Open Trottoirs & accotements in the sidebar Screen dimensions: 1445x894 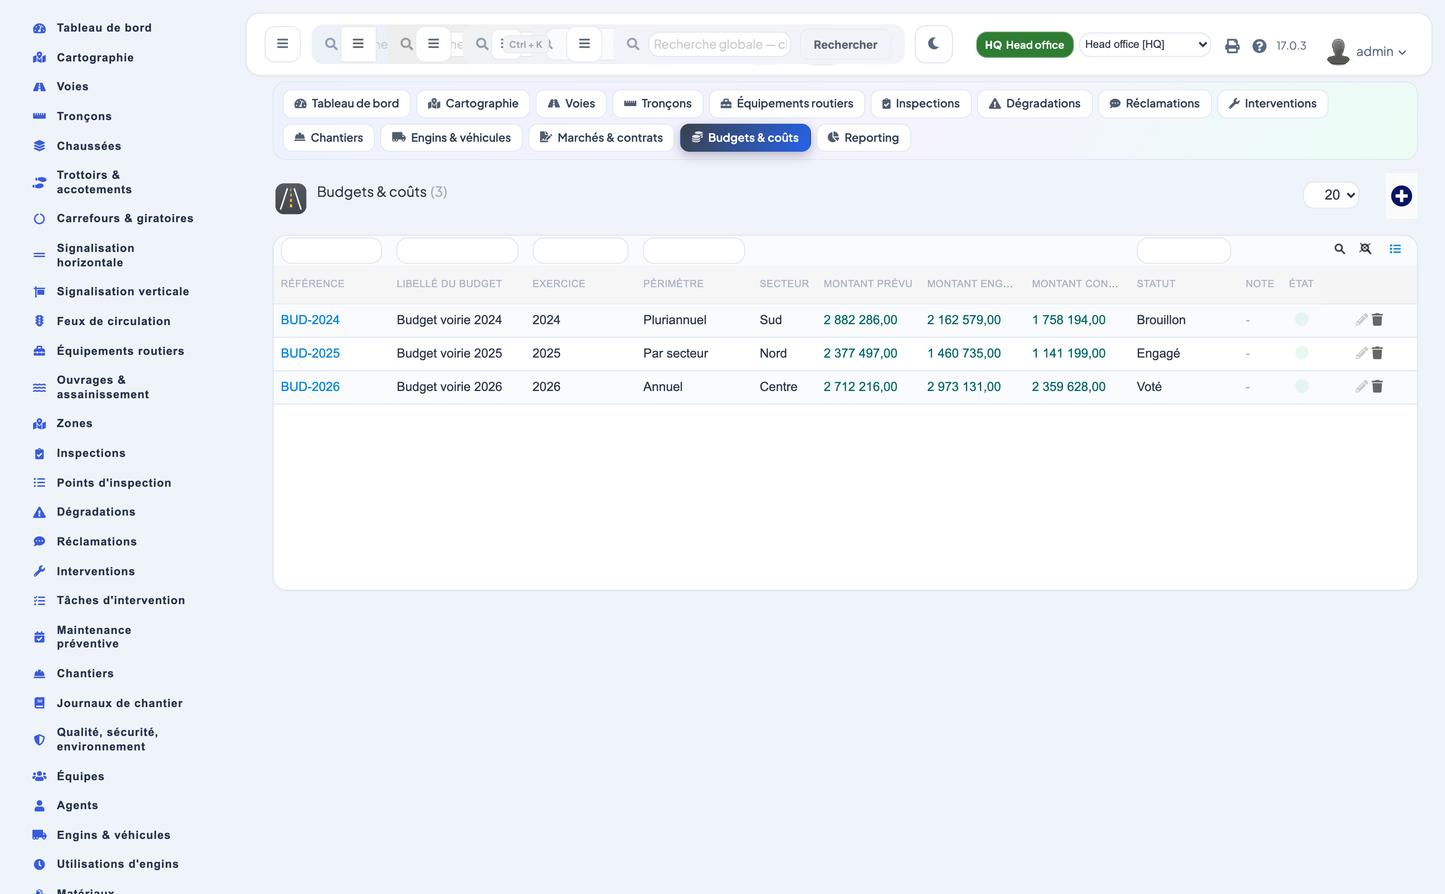pyautogui.click(x=94, y=182)
